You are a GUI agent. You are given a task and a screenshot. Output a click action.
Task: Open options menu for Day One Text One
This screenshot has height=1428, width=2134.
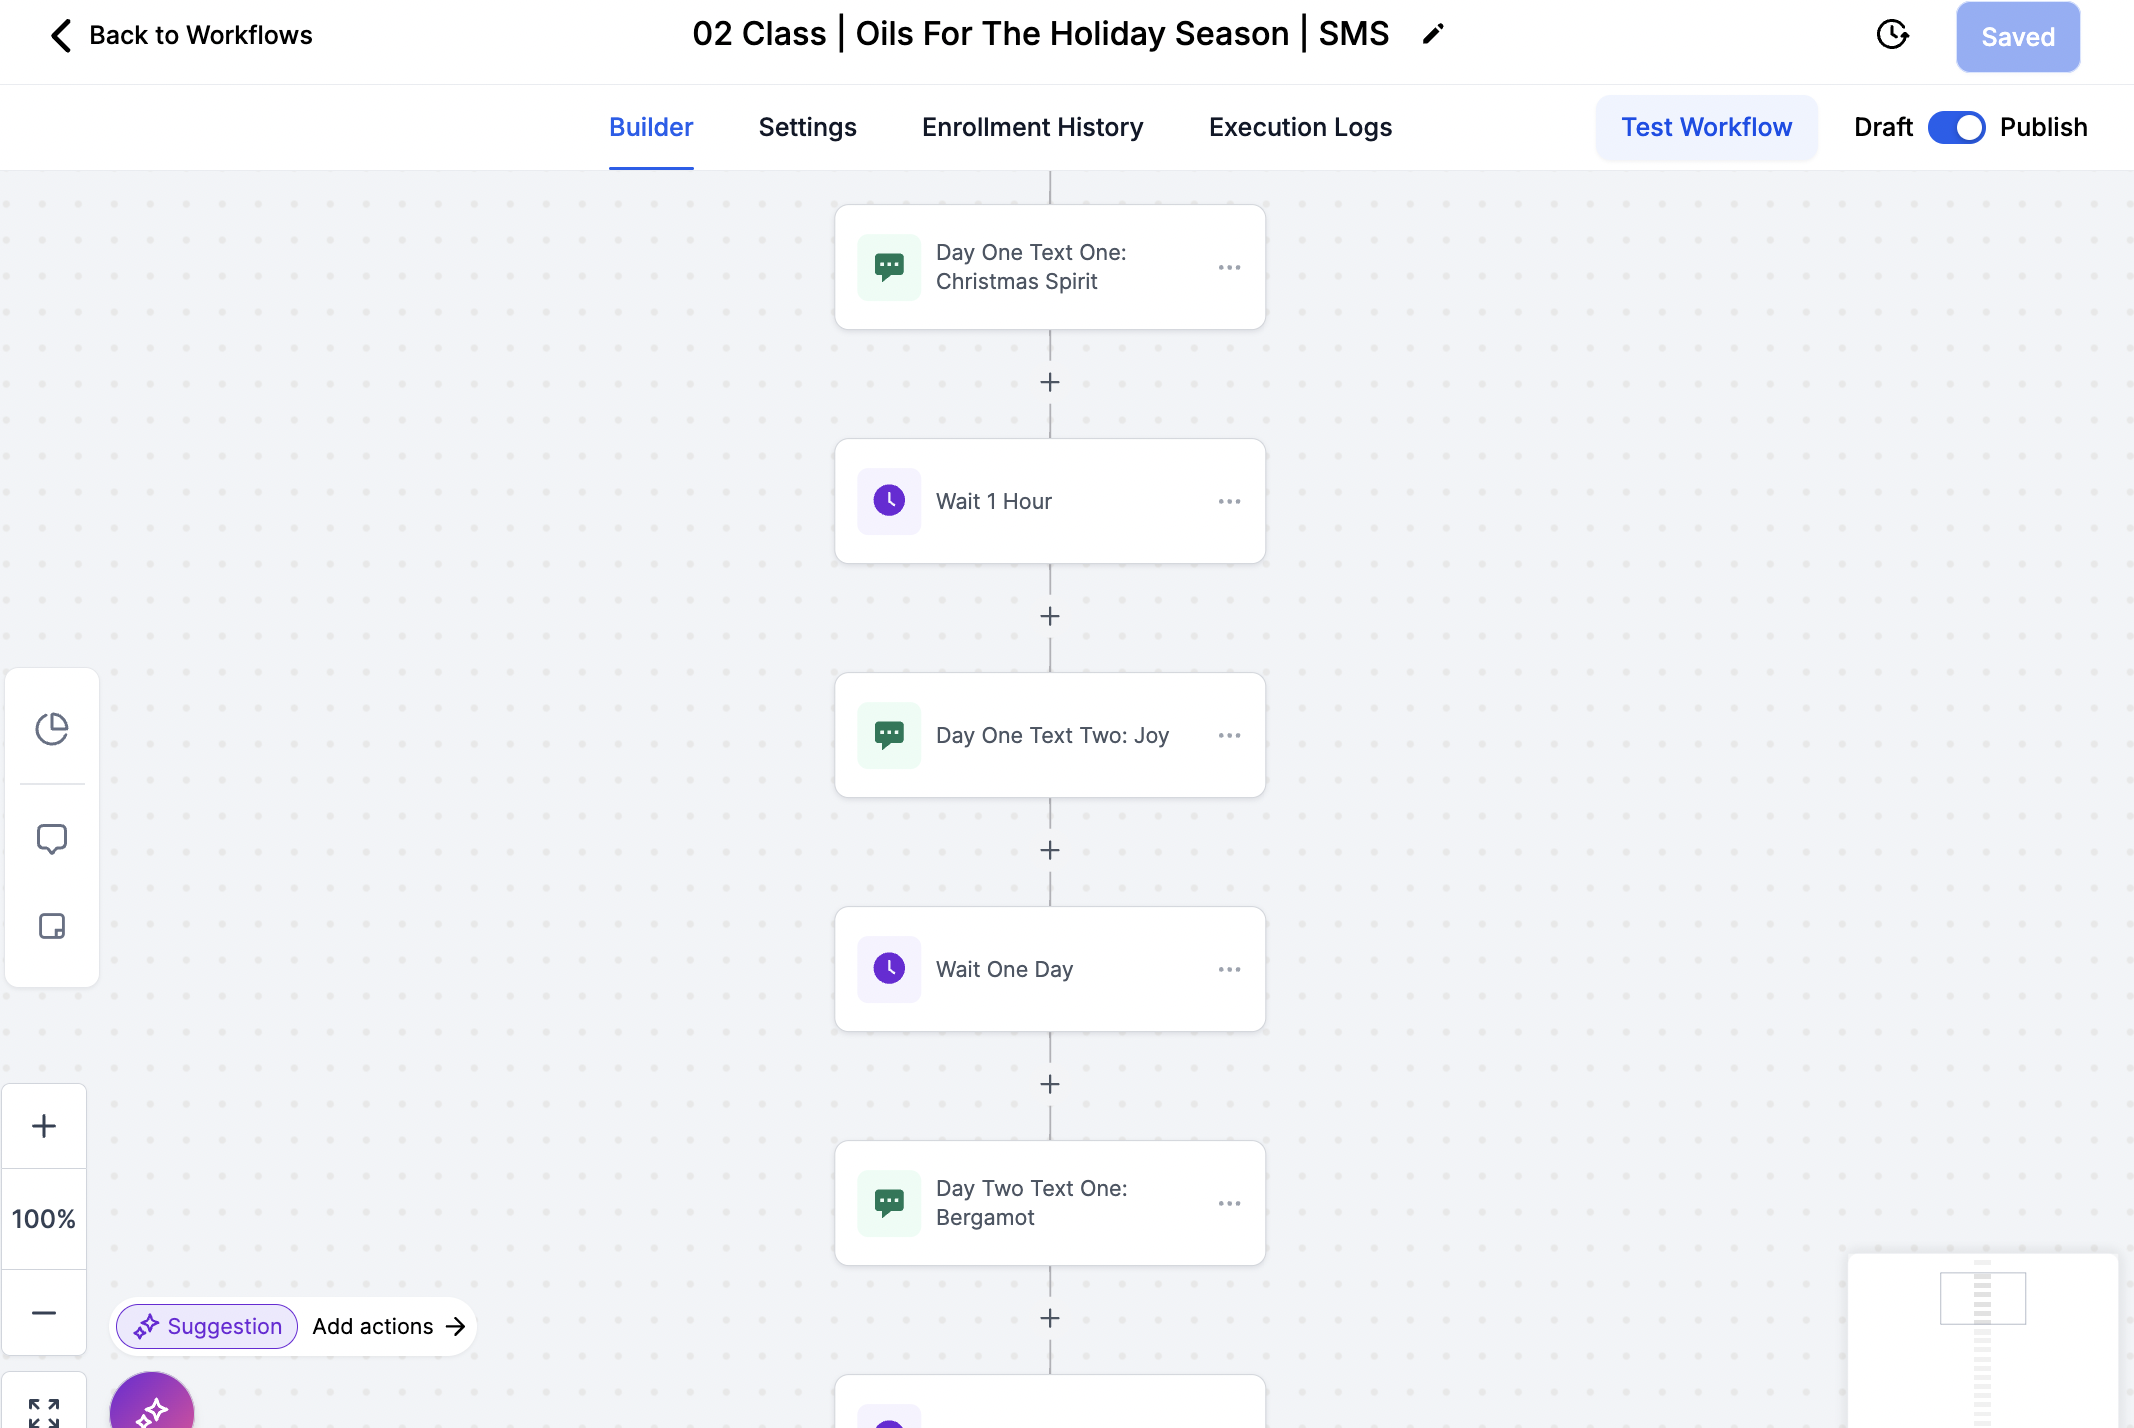click(x=1229, y=267)
